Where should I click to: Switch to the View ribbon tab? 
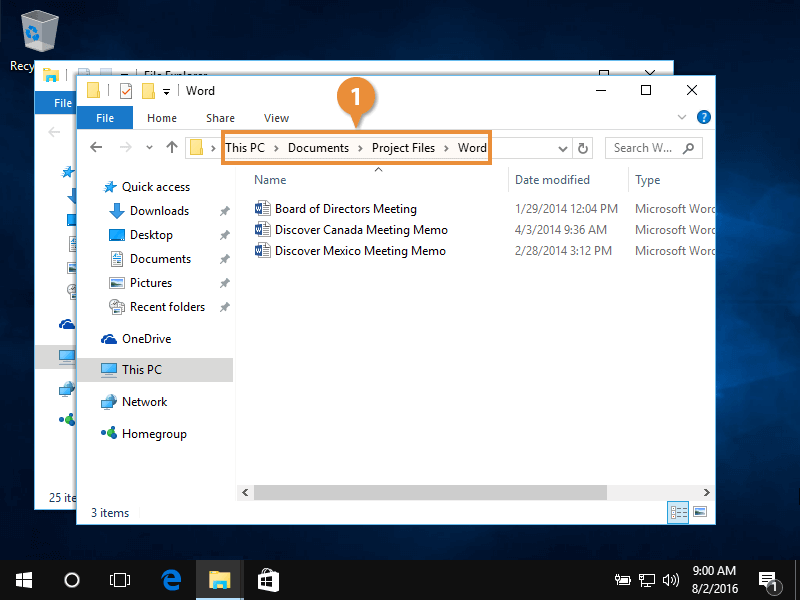(x=276, y=117)
